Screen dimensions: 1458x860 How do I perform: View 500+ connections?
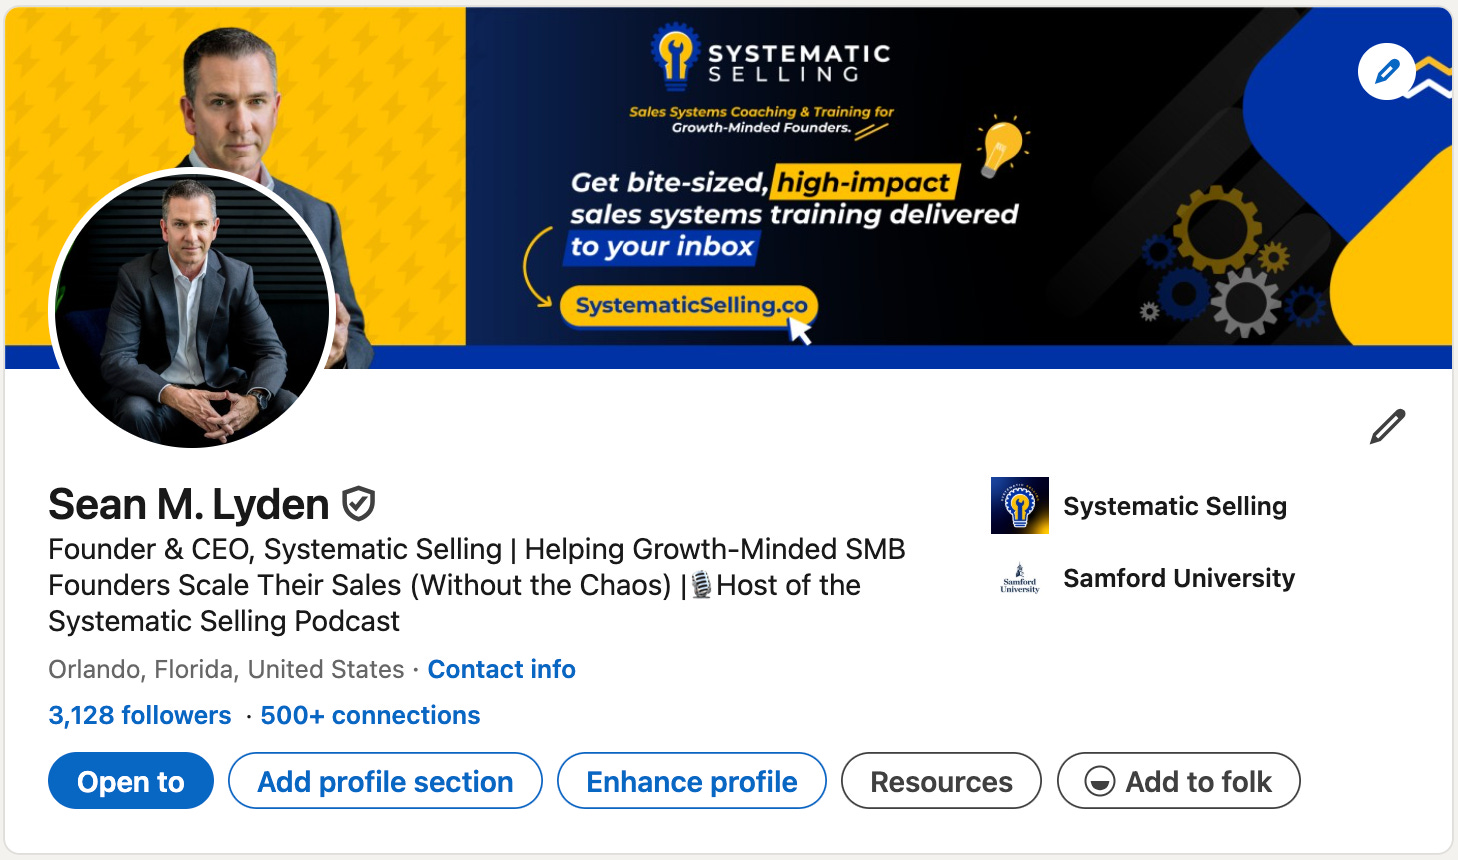(370, 715)
